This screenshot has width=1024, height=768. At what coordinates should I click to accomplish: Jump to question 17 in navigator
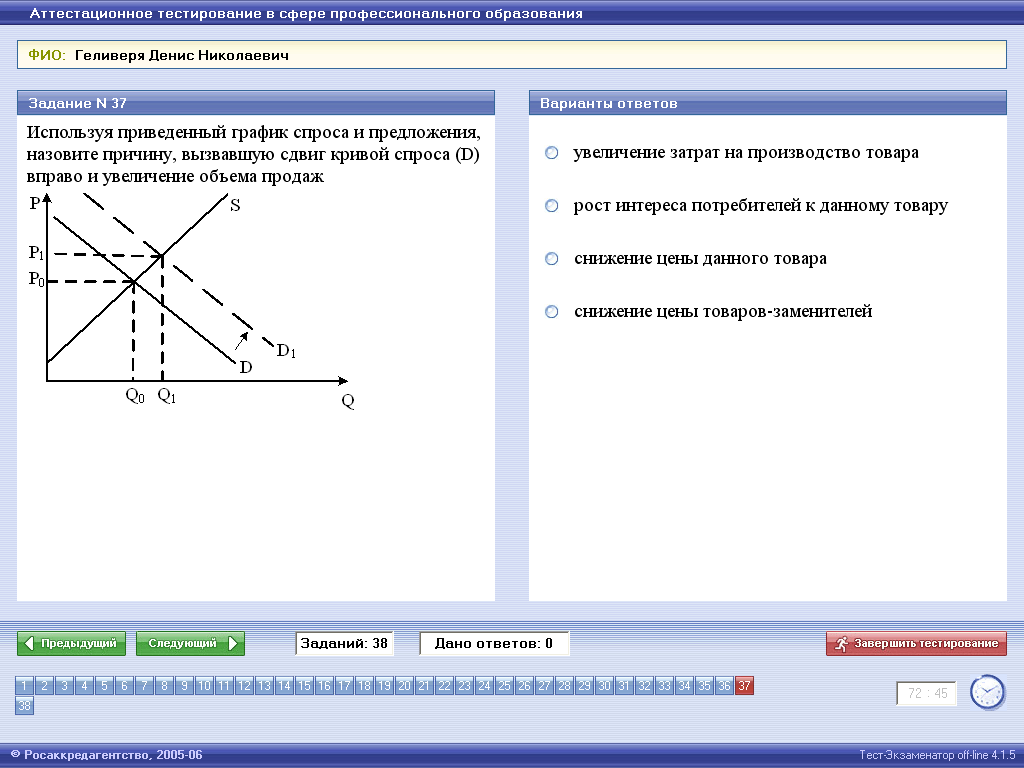point(344,686)
